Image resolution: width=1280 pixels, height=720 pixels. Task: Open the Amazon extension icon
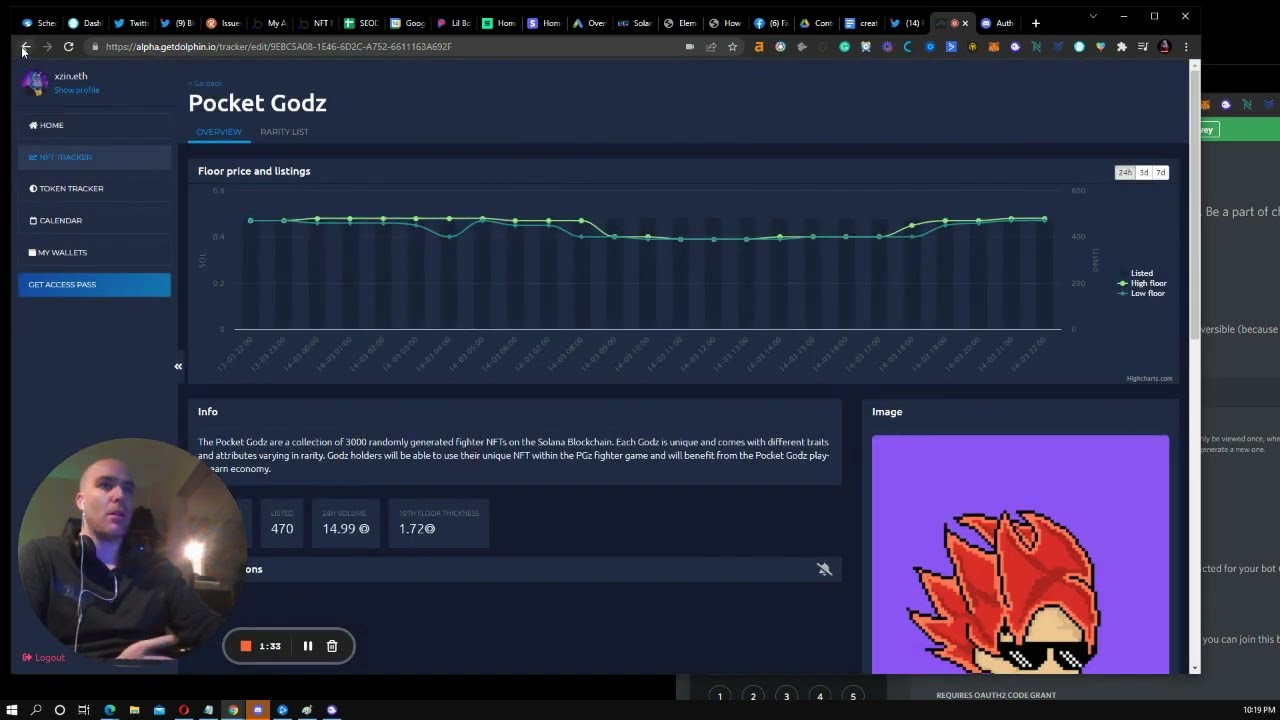tap(759, 47)
